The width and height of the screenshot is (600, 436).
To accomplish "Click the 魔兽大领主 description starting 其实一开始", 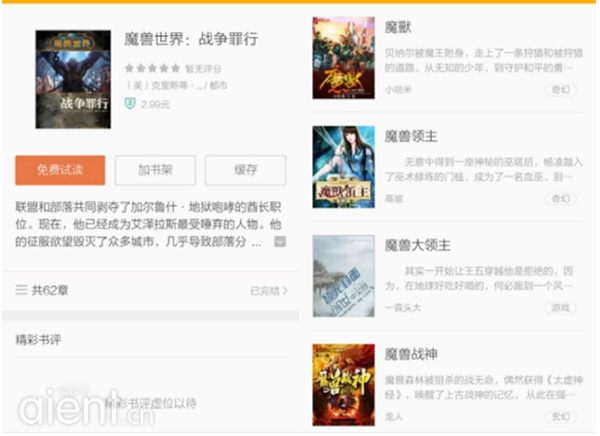I will tap(479, 279).
